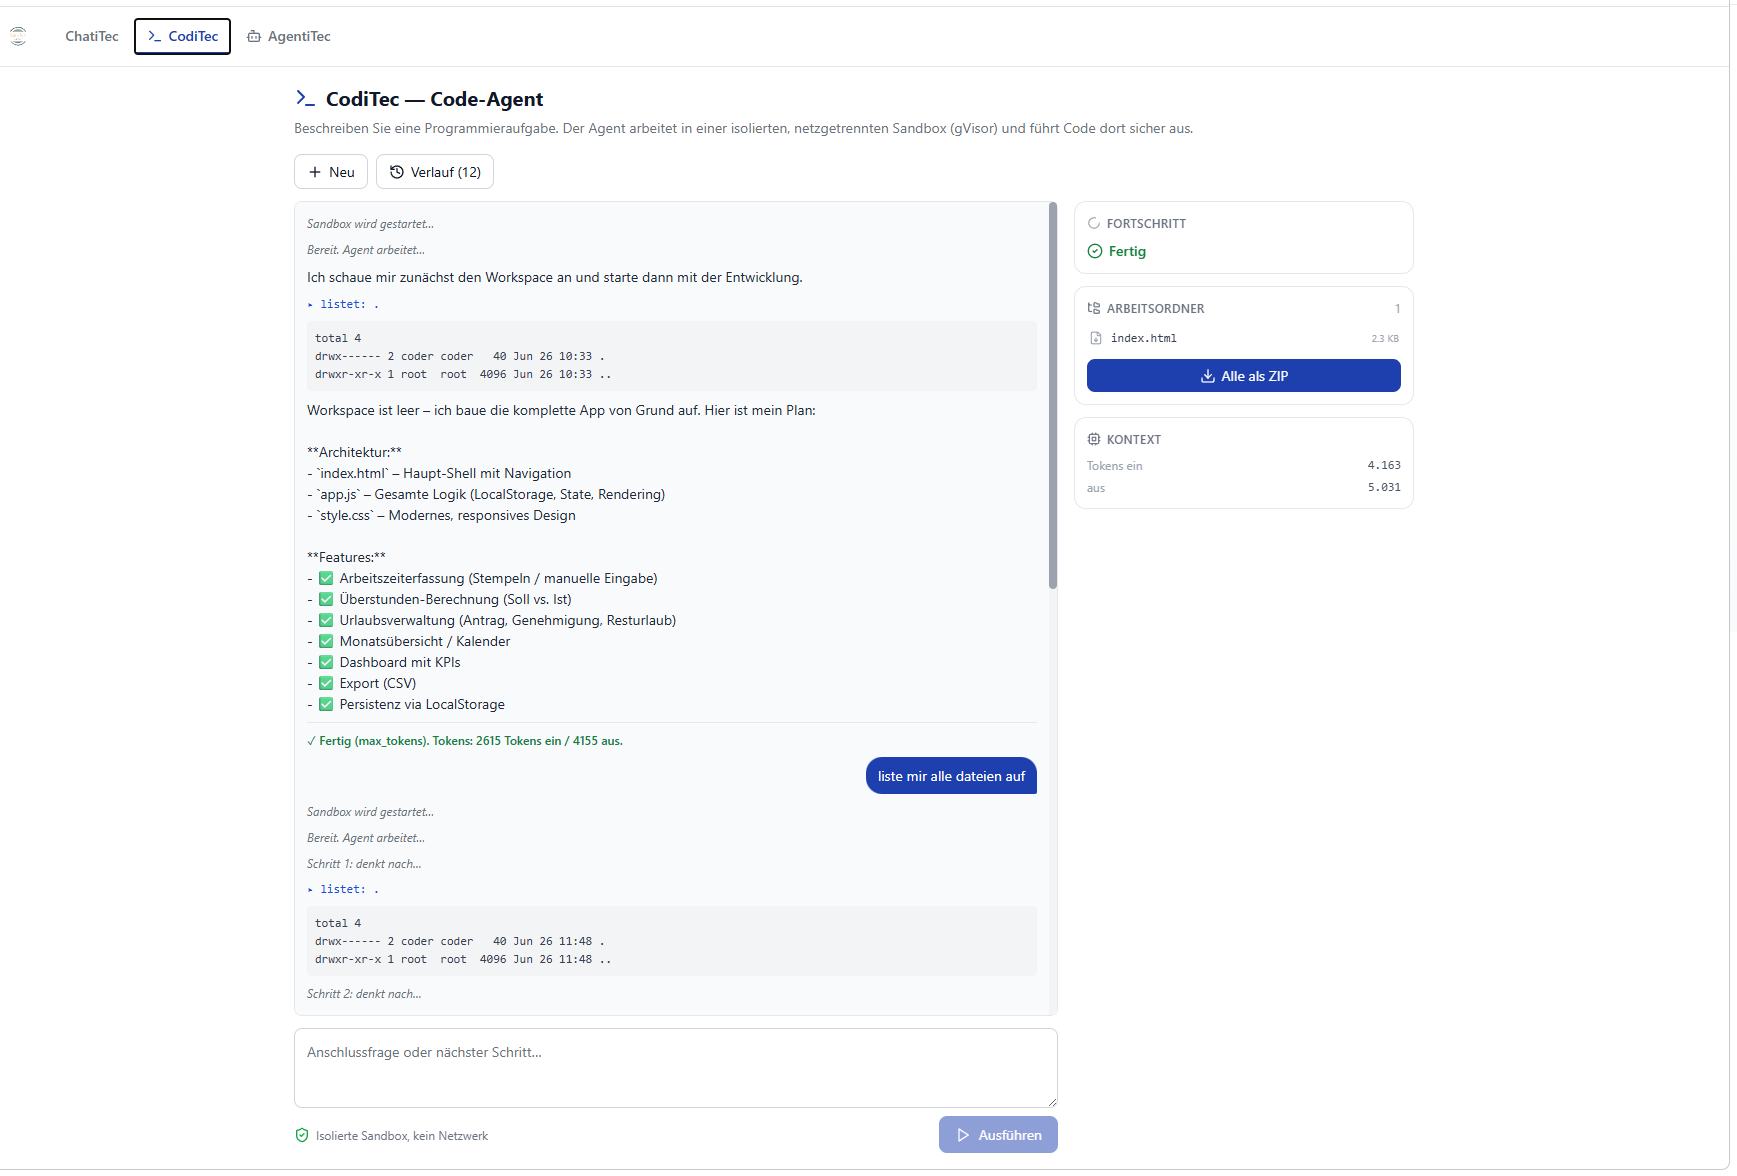Click the 'liste mir alle dateien auf' message bubble
The image size is (1737, 1176).
click(951, 776)
